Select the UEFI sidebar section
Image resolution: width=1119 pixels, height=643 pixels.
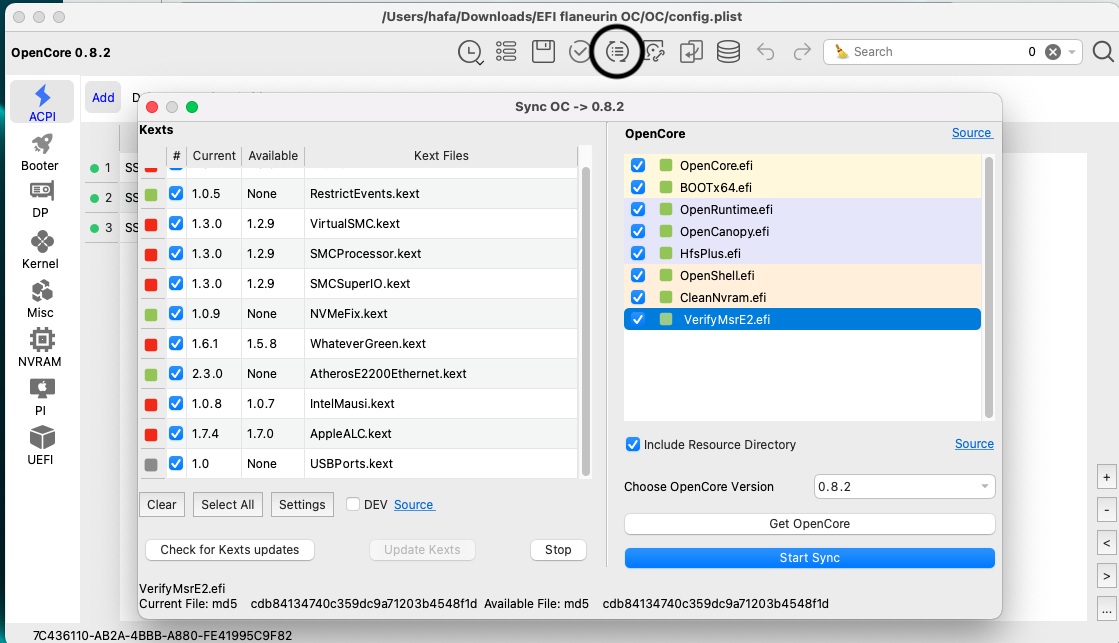tap(41, 444)
